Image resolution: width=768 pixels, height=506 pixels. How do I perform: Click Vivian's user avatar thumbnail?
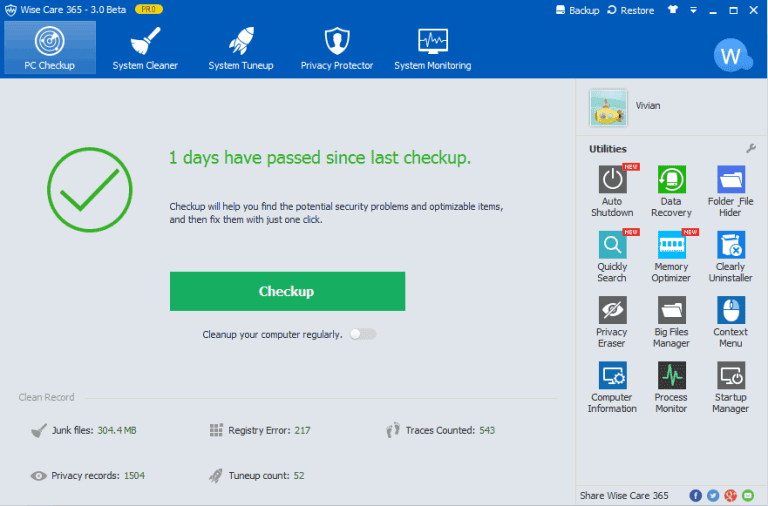coord(608,108)
